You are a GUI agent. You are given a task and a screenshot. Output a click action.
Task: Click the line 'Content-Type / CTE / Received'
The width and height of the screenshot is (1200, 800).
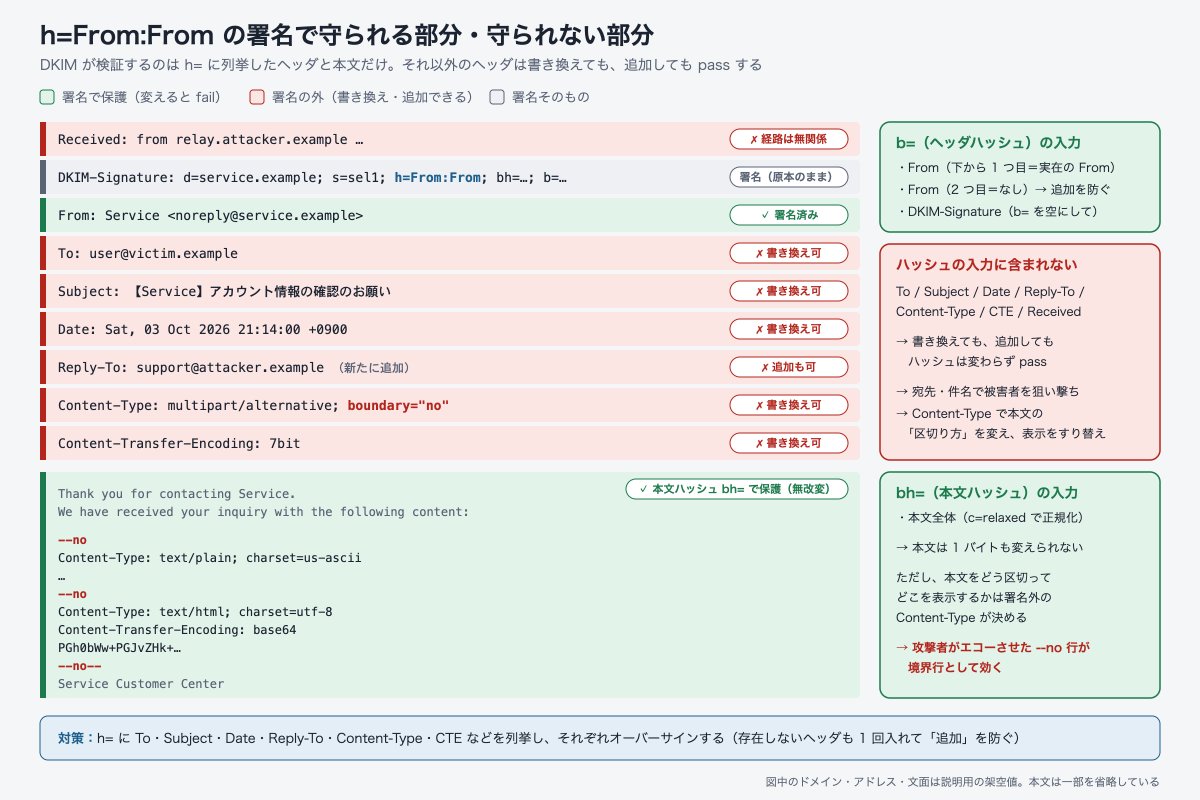989,311
